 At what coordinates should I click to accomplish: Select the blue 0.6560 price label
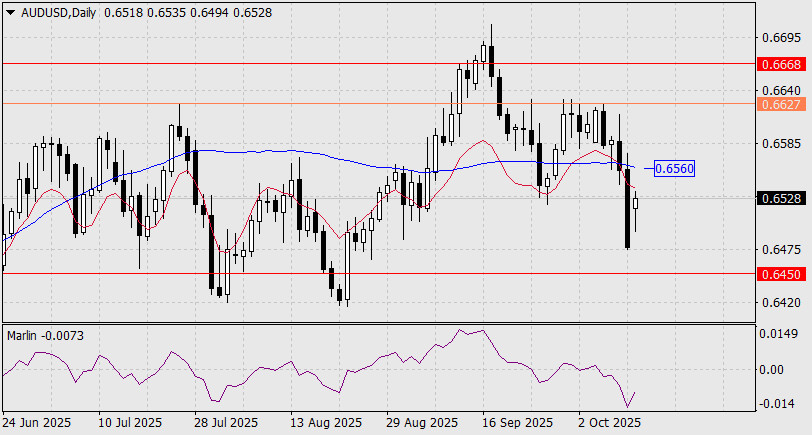[674, 168]
